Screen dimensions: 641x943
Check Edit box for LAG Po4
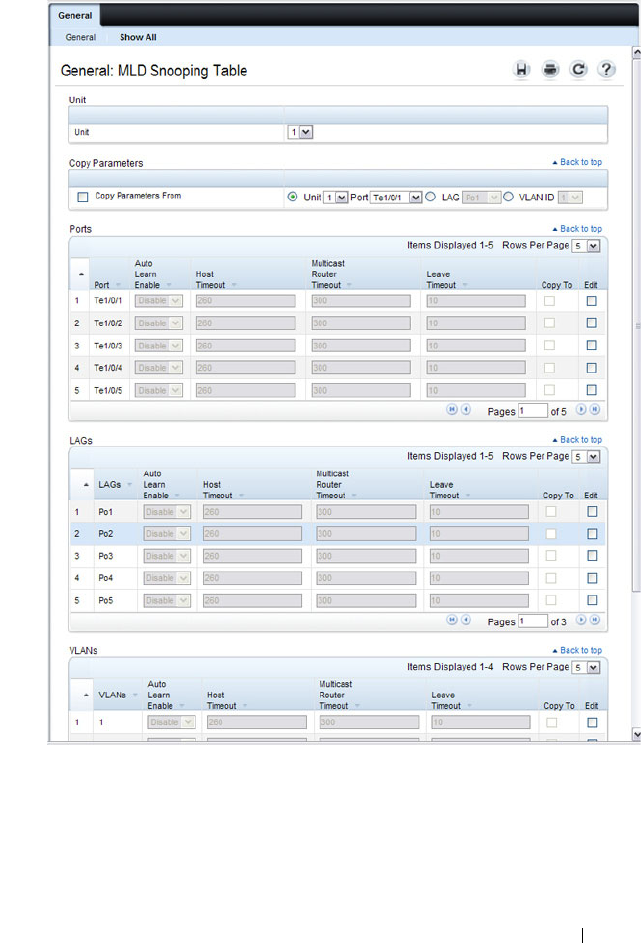pyautogui.click(x=592, y=578)
